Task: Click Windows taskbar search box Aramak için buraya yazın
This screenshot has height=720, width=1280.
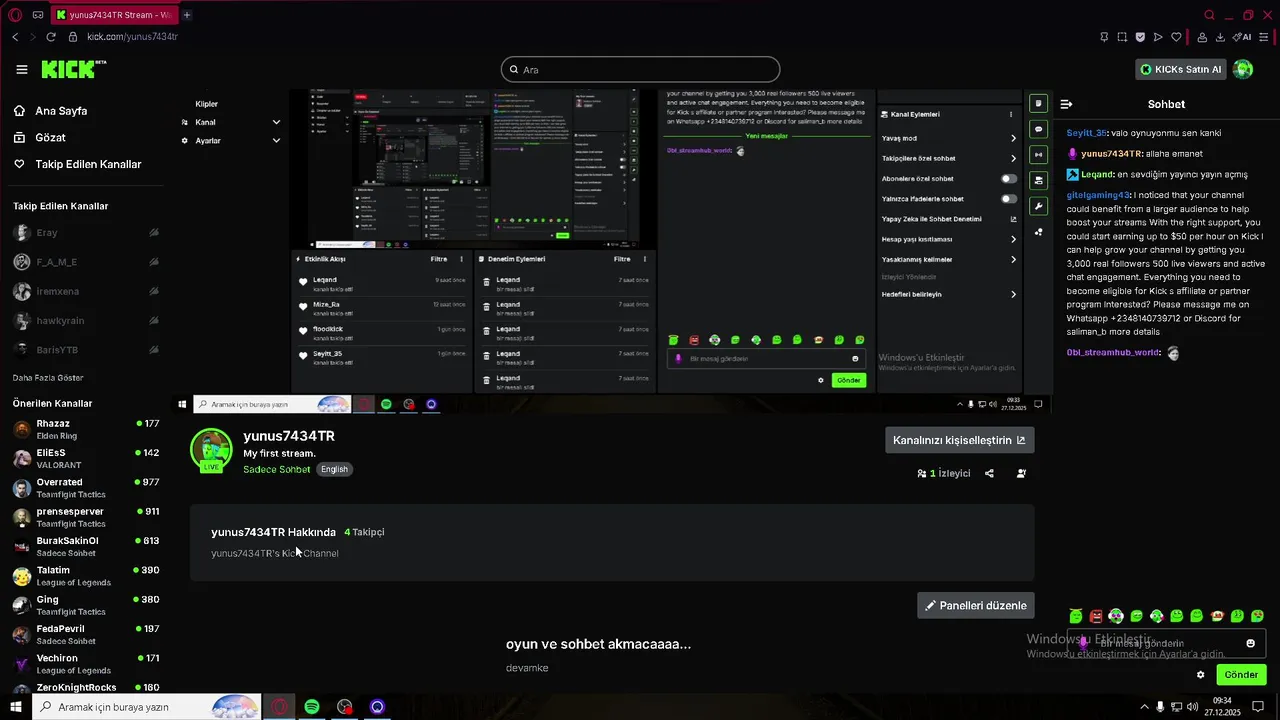Action: [x=147, y=707]
